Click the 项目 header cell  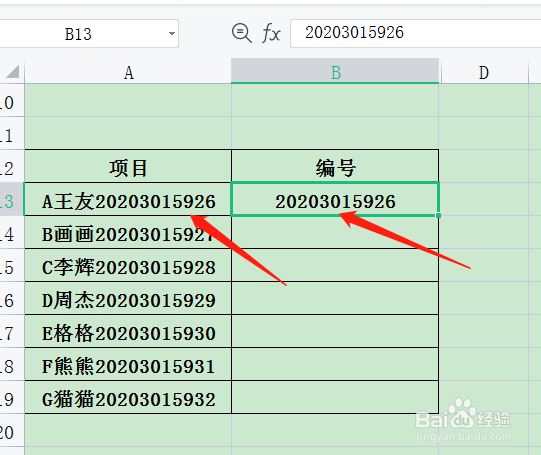128,167
